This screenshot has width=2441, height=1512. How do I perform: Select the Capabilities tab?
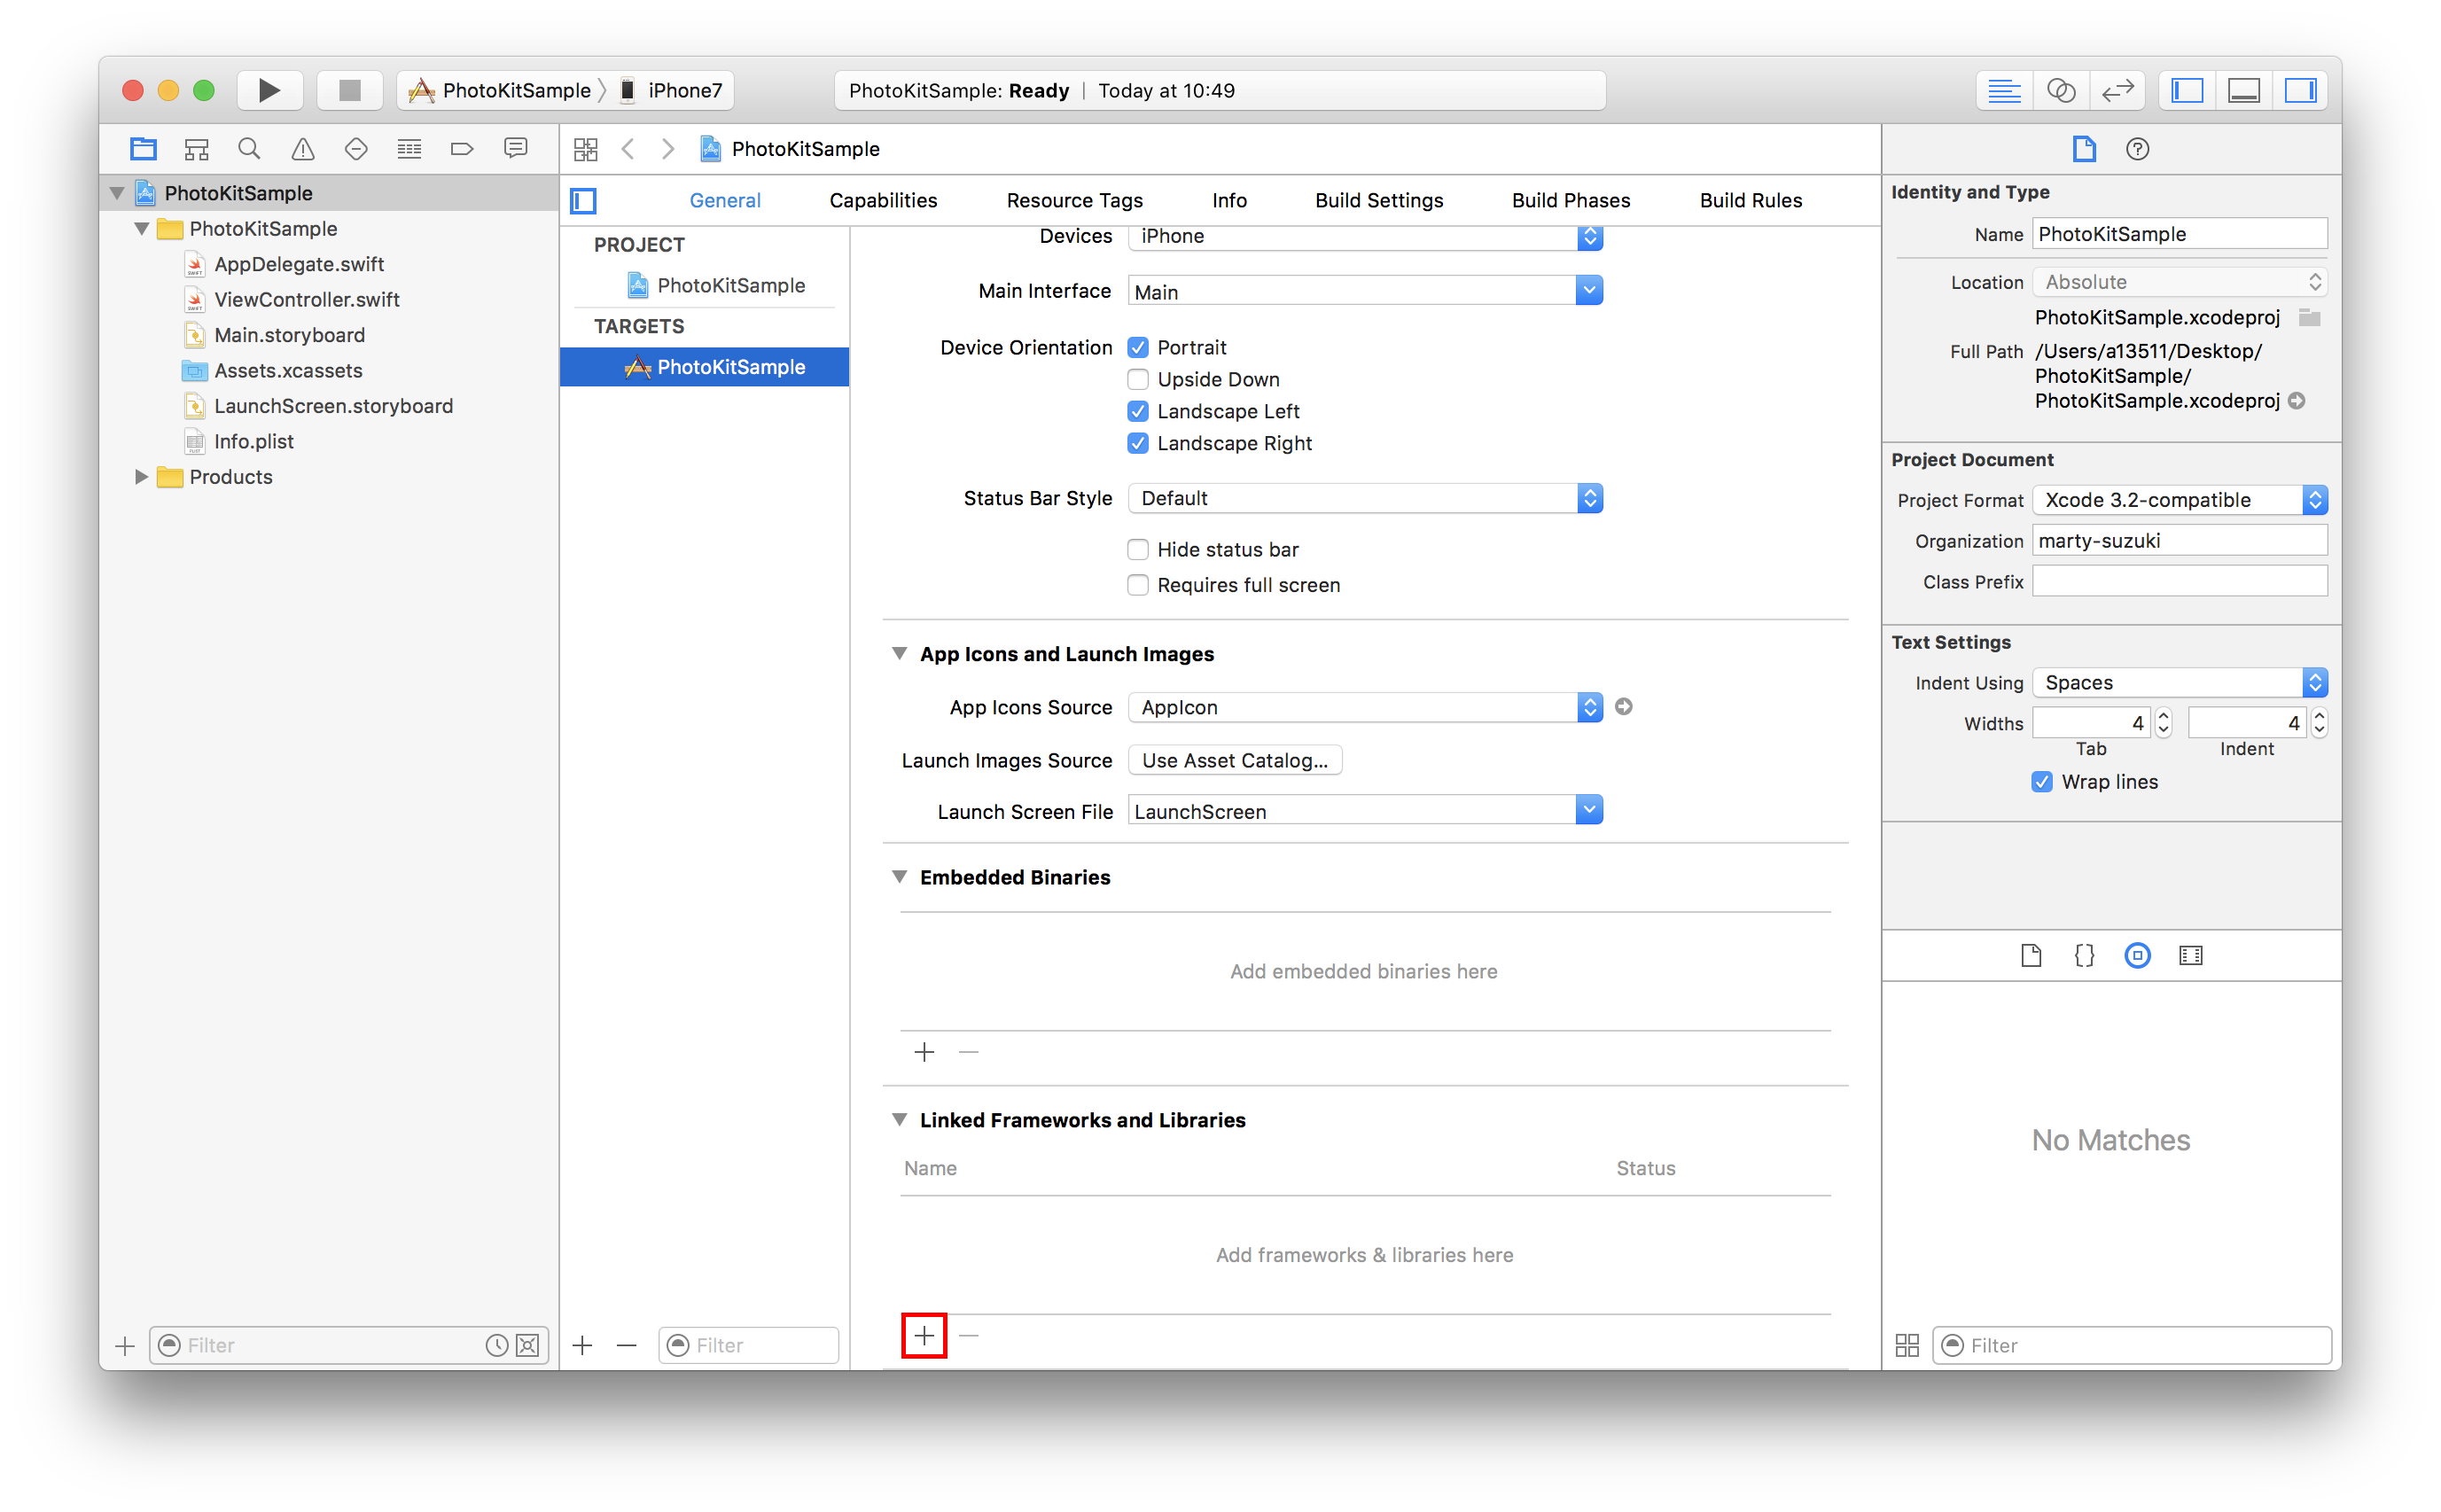tap(883, 200)
